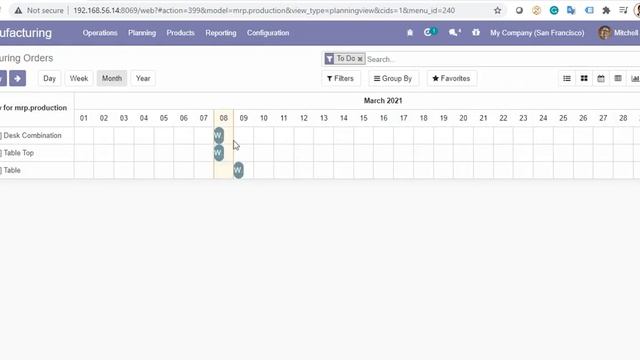The height and width of the screenshot is (360, 640).
Task: Click the Manufacturing app name in navbar
Action: click(x=26, y=33)
